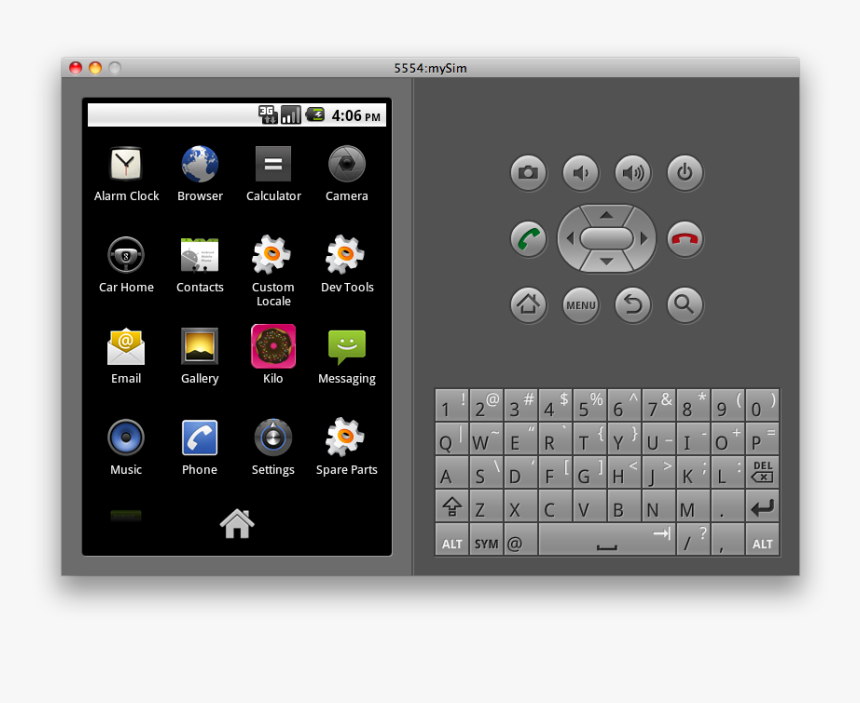Click the comma key
Viewport: 860px width, 703px height.
728,540
